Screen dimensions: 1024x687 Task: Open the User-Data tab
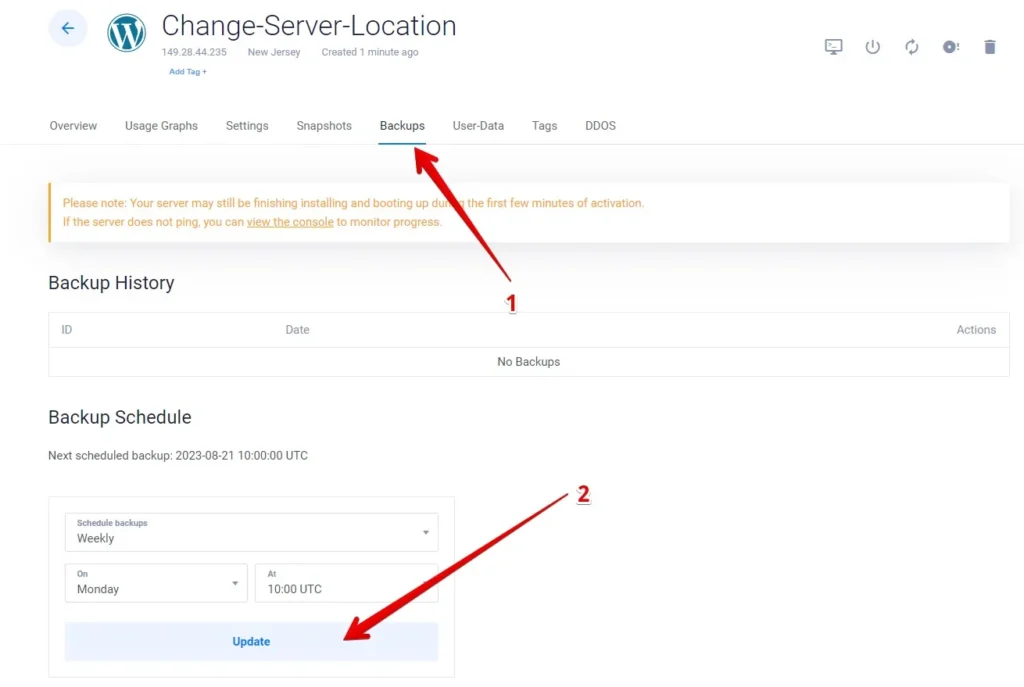[478, 125]
